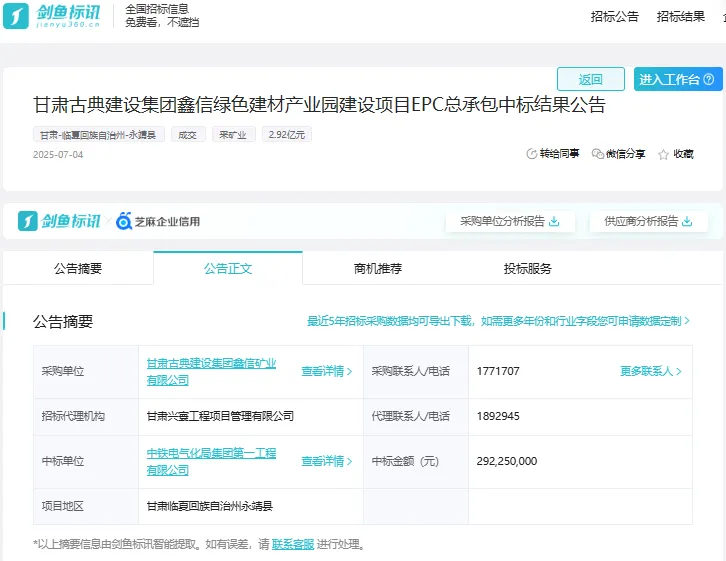
Task: Expand 查看详情 for 采购单位 row
Action: (327, 371)
